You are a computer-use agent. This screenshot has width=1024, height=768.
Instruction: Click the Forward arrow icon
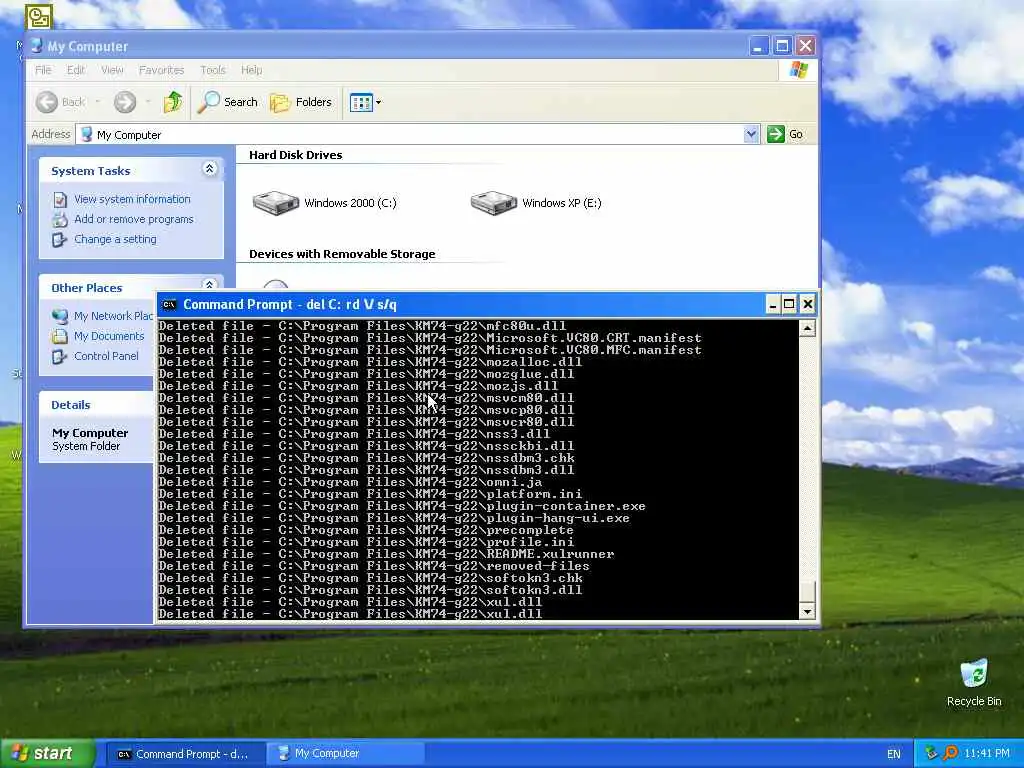click(x=125, y=102)
